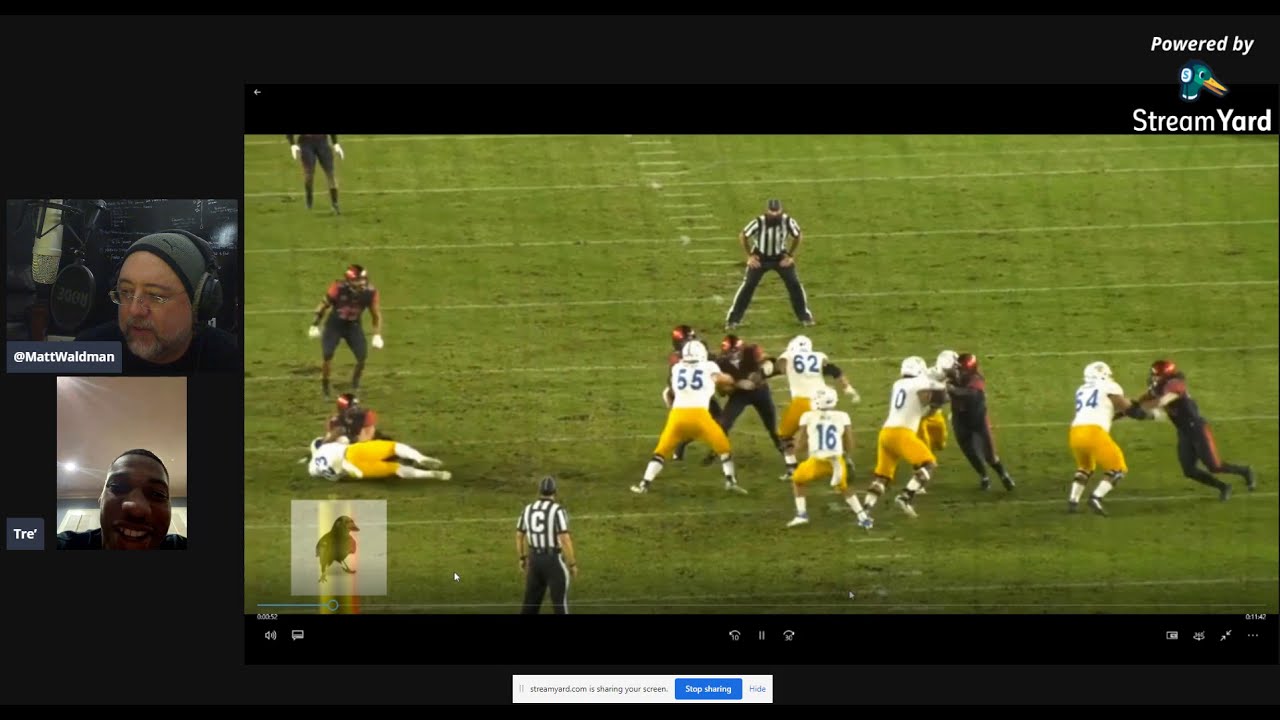
Task: Open the subtitles and captions menu
Action: point(297,635)
